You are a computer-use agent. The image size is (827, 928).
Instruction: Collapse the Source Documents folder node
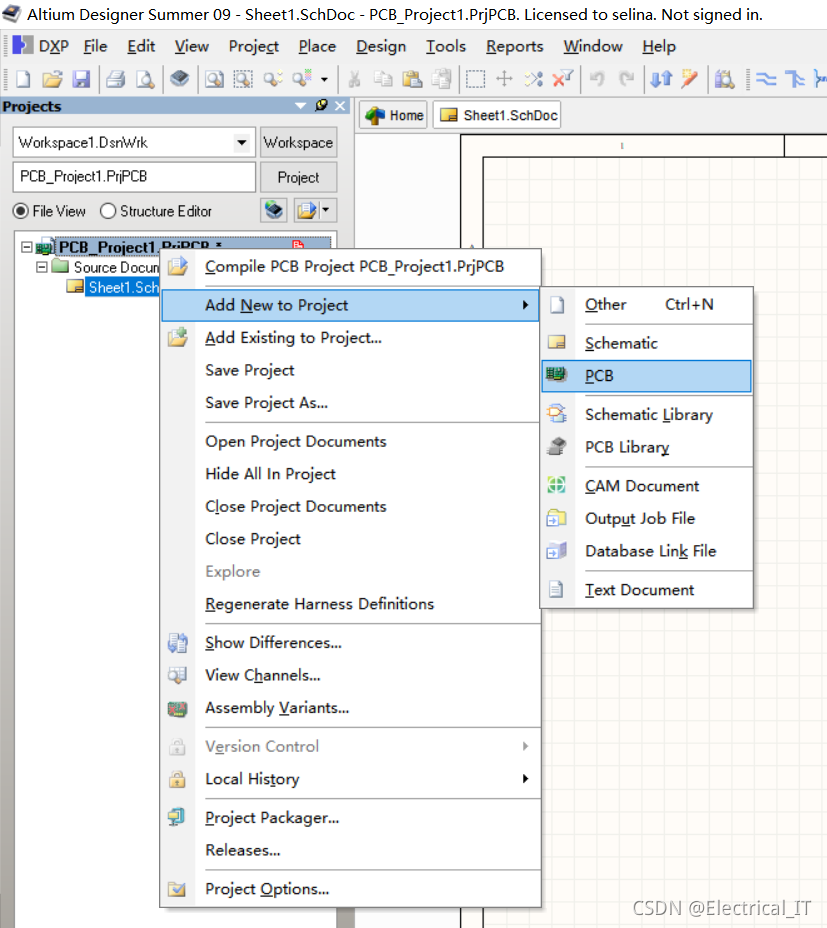point(41,267)
